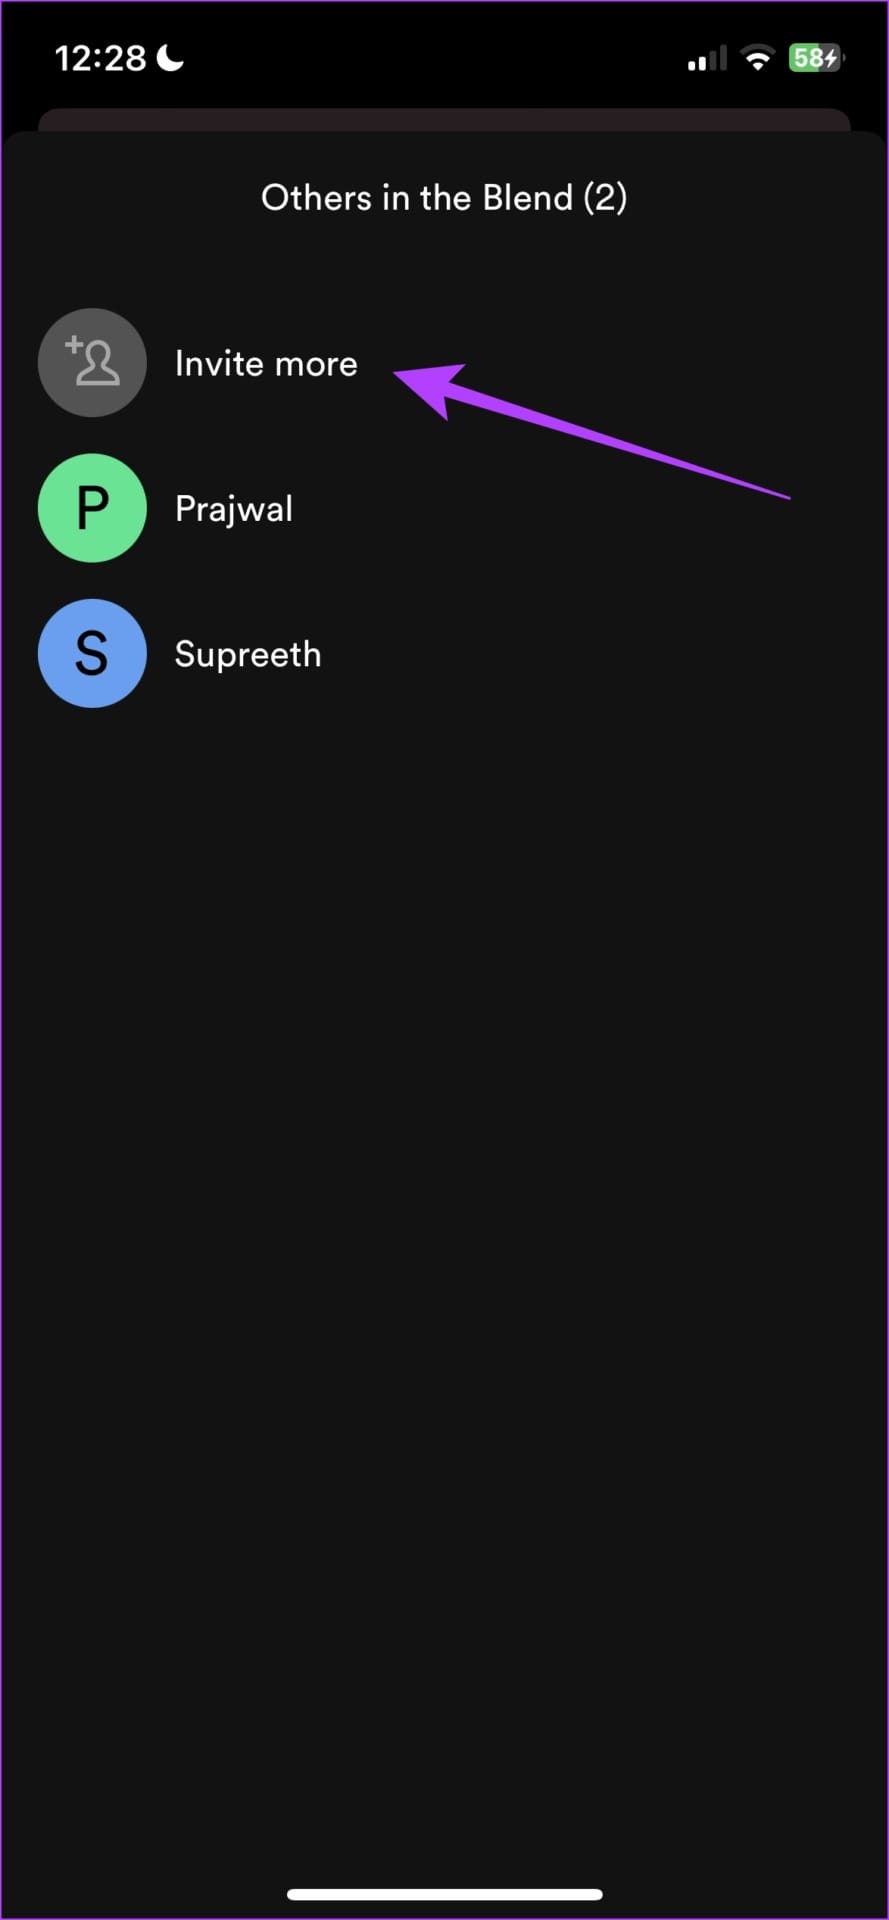Open Supreeth's blue S avatar
Screen dimensions: 889x1920
[92, 653]
